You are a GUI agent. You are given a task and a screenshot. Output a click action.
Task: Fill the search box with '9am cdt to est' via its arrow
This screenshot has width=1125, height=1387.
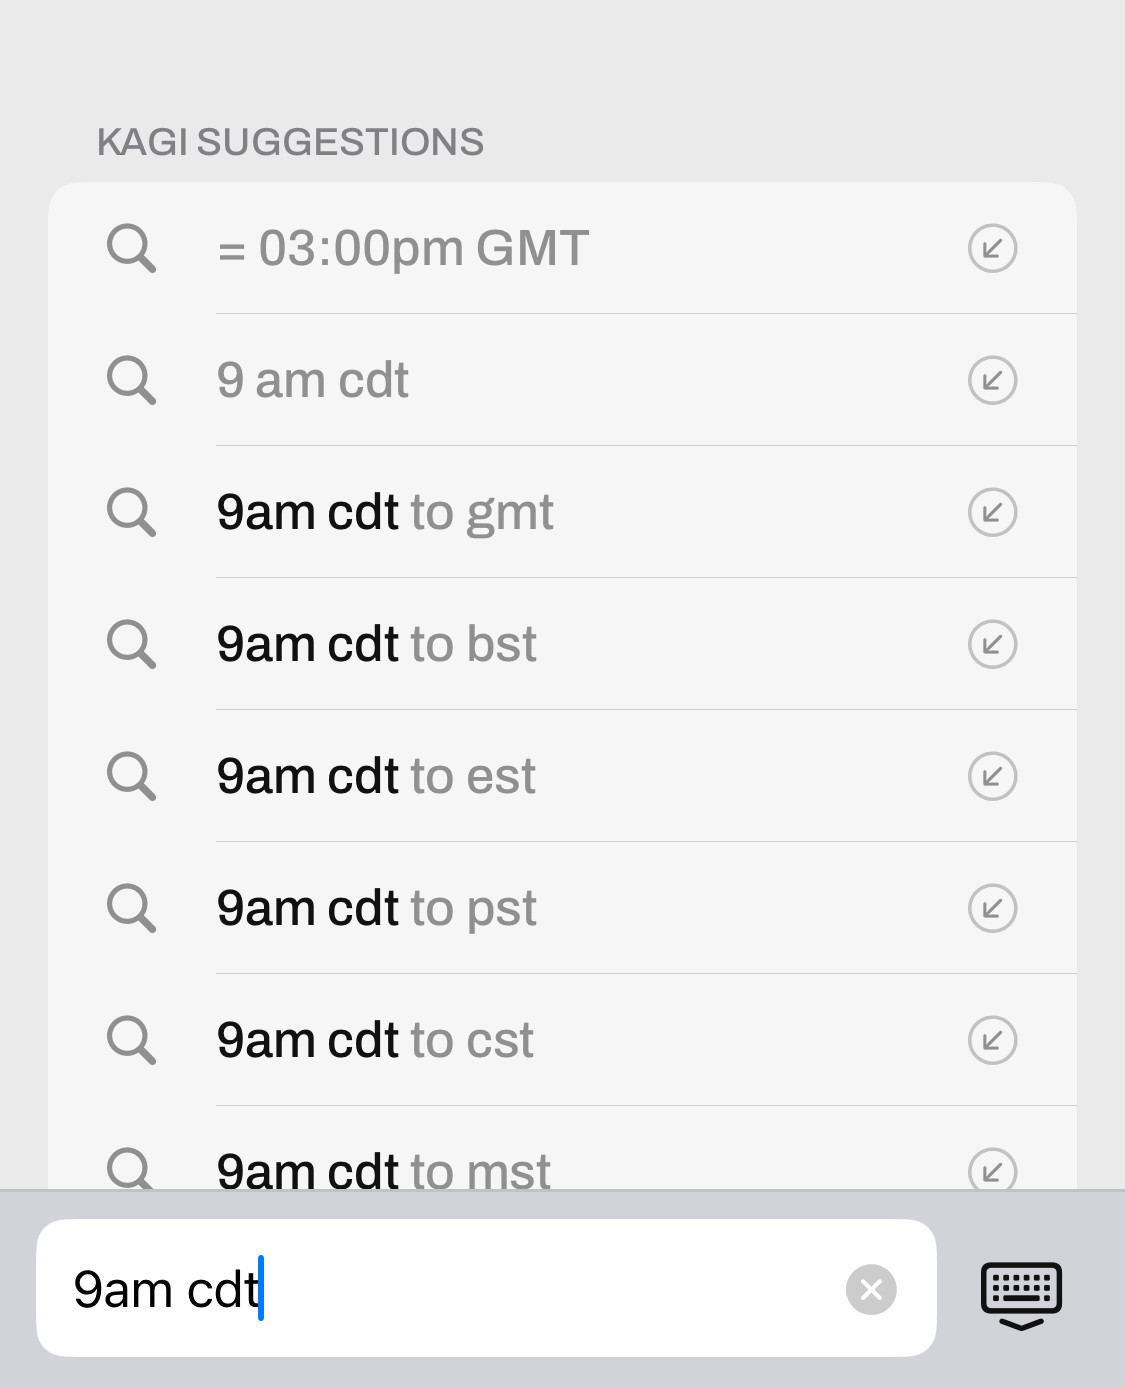[x=992, y=776]
